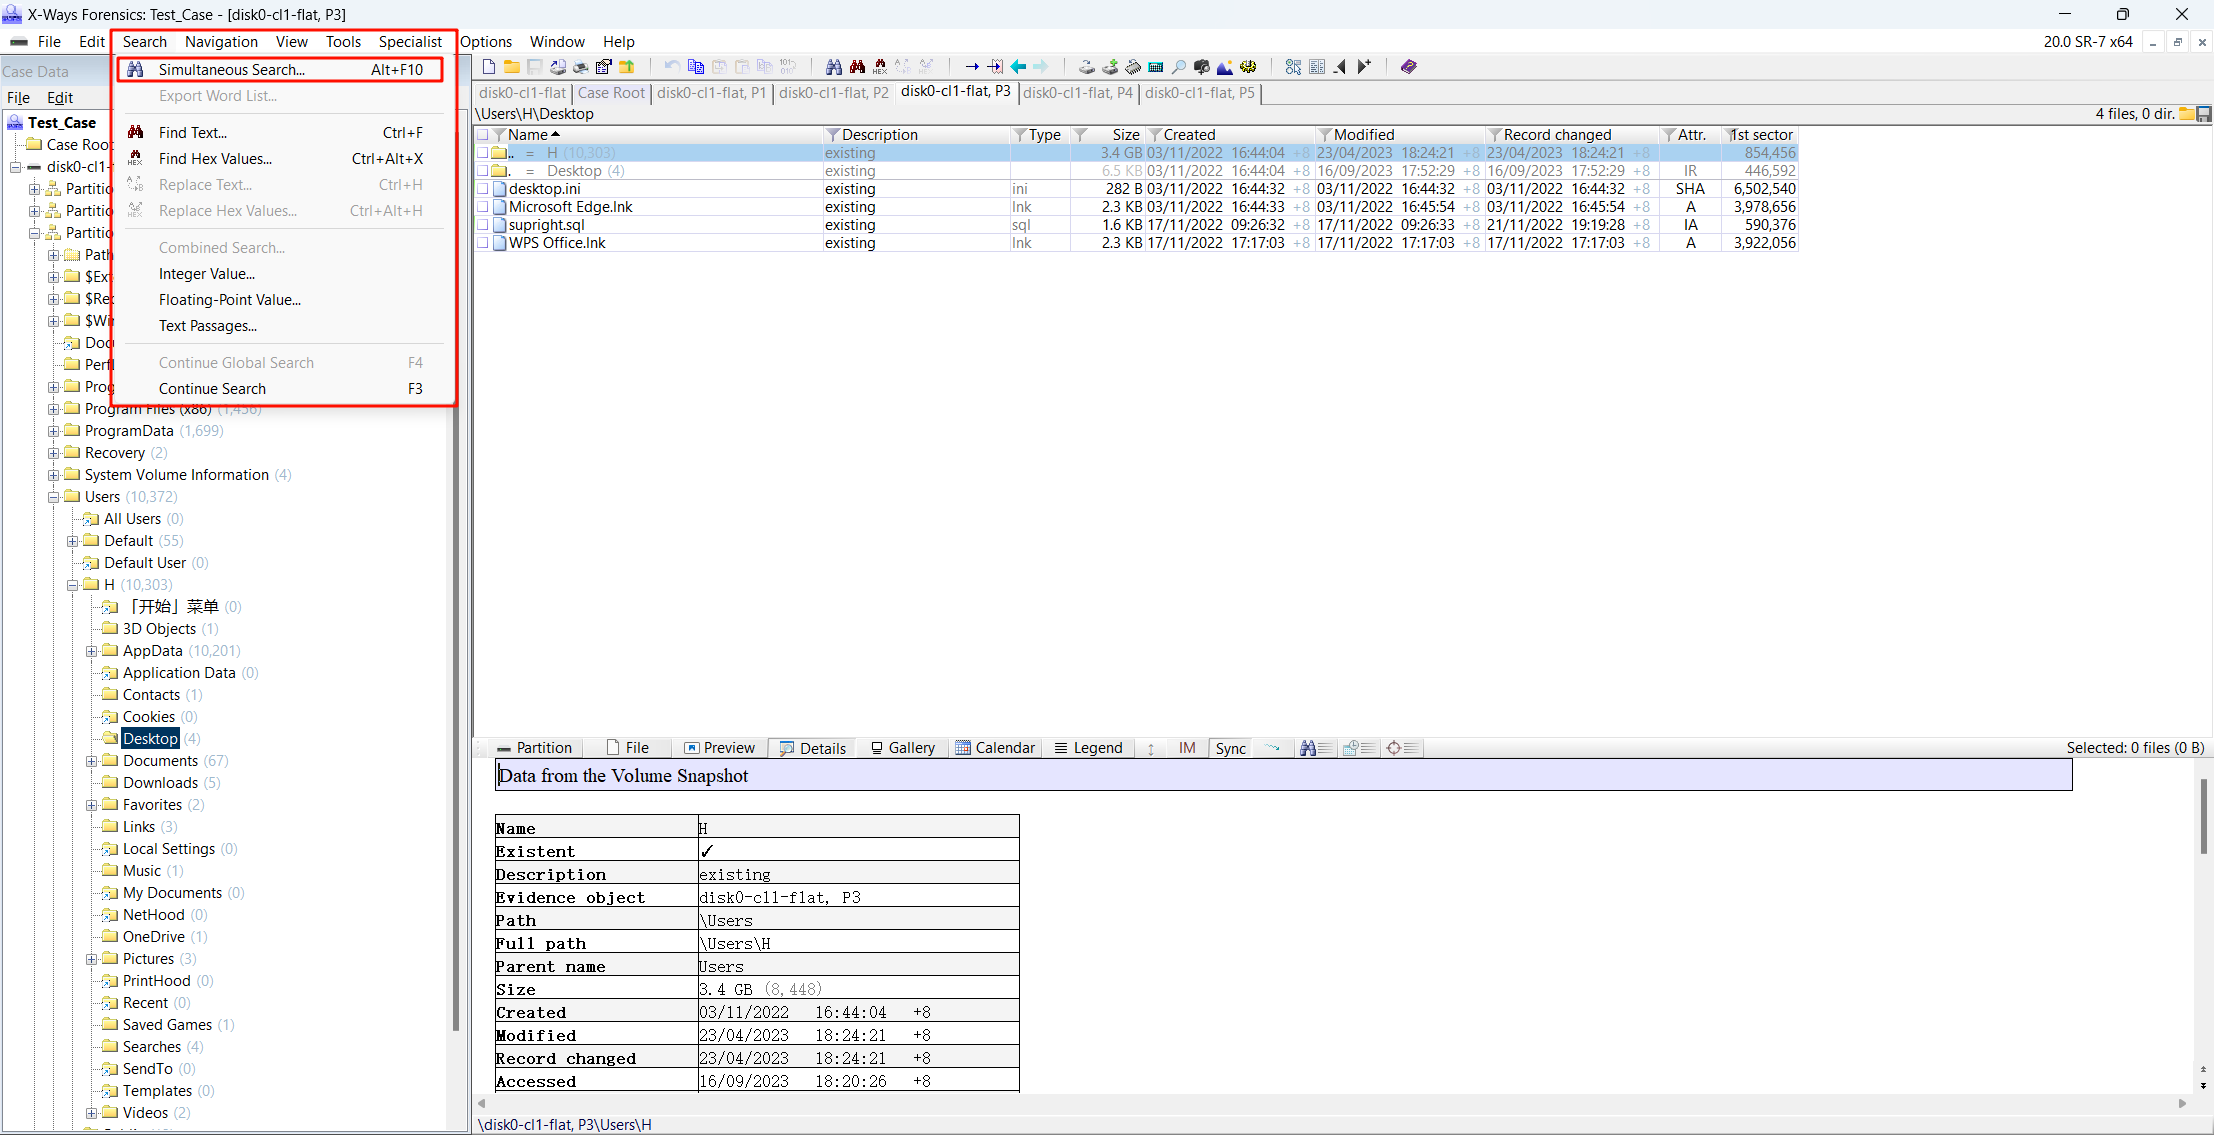This screenshot has width=2214, height=1135.
Task: Expand the Default user folder in the tree
Action: point(73,541)
